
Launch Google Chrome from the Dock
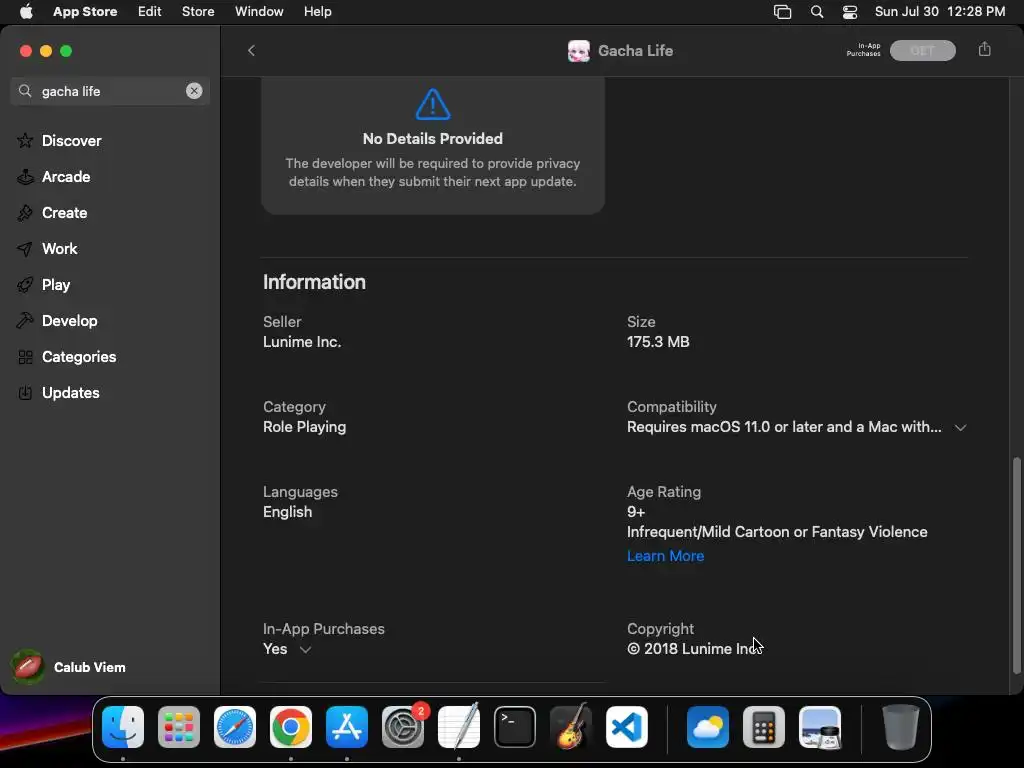(291, 727)
